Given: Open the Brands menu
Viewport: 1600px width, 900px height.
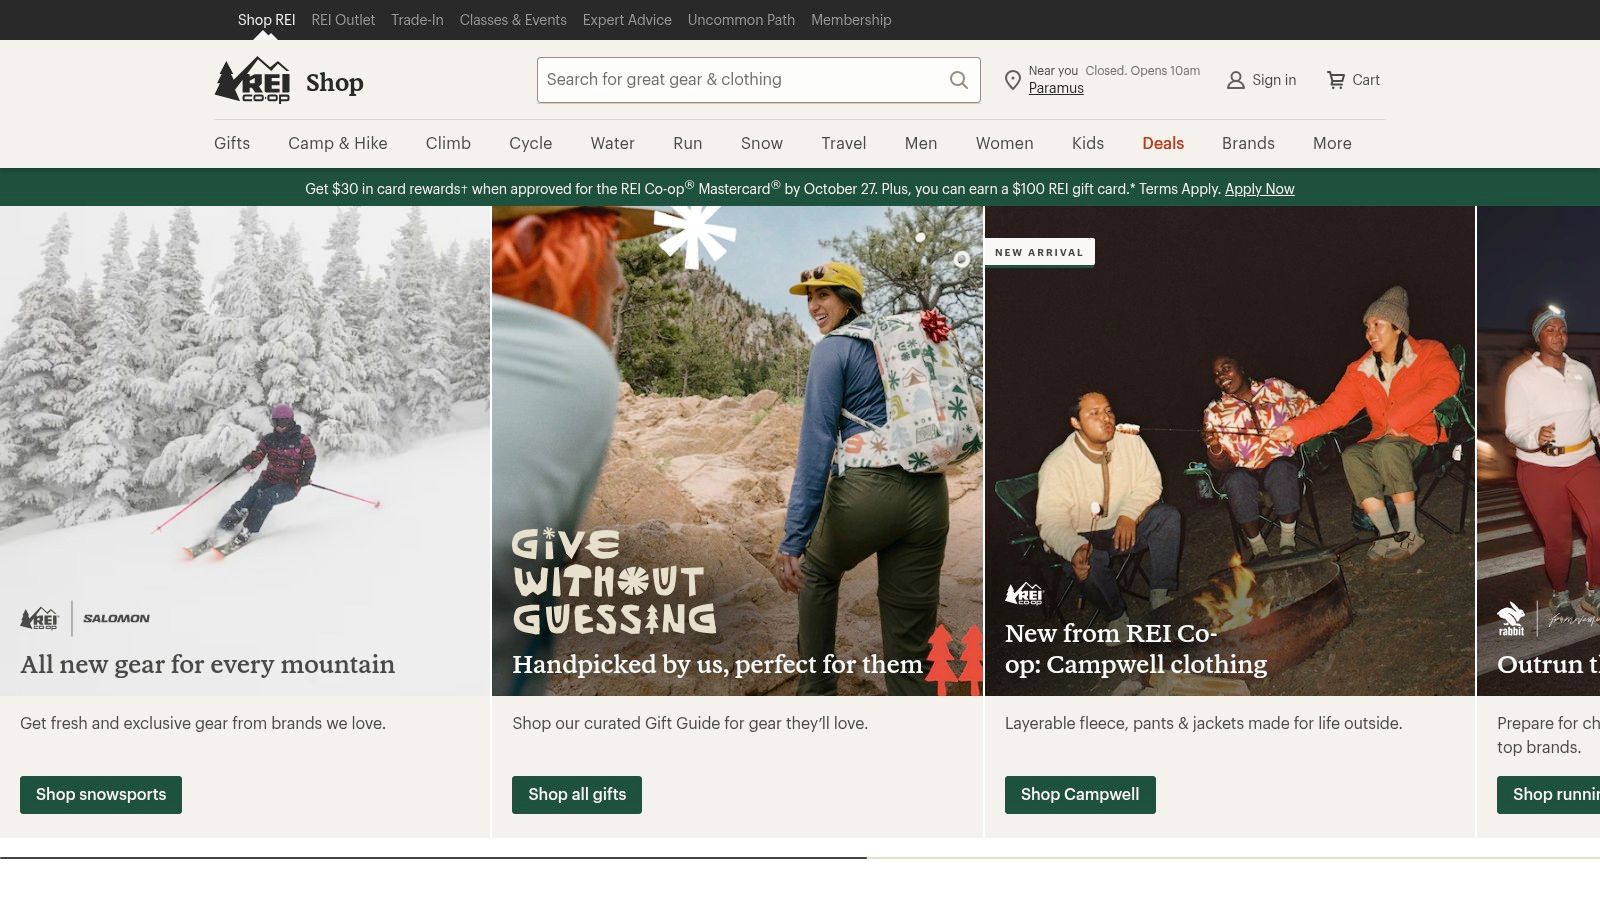Looking at the screenshot, I should click(x=1248, y=143).
